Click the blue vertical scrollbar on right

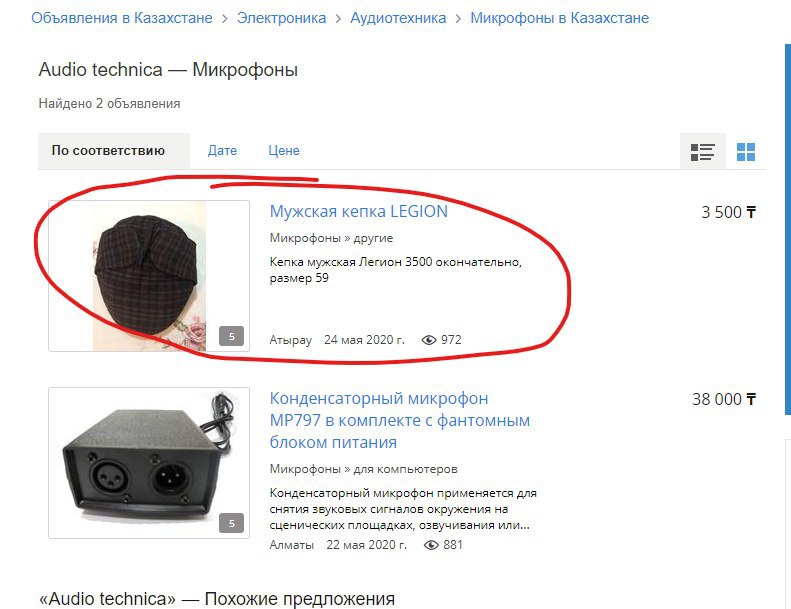787,230
